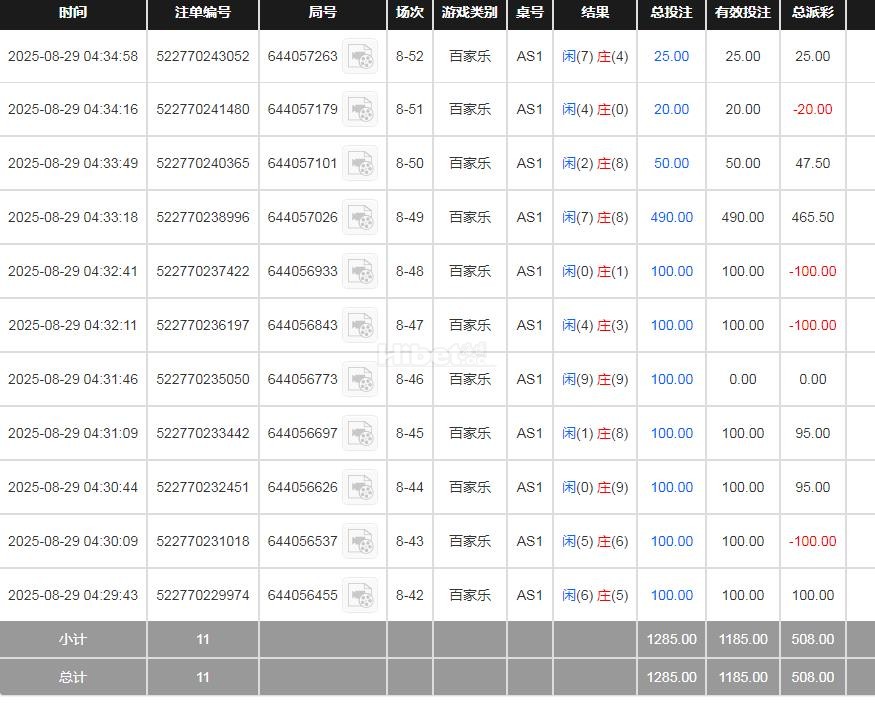Select the 总派彩 column header
Image resolution: width=875 pixels, height=708 pixels.
(812, 13)
